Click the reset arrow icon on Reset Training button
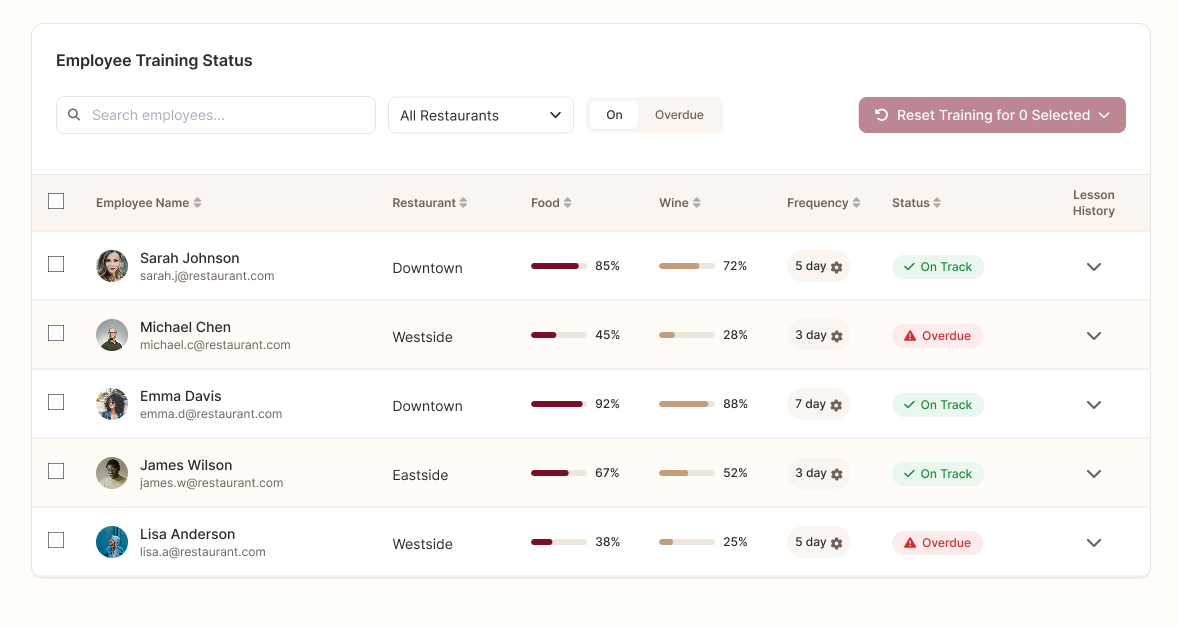1178x626 pixels. tap(880, 114)
